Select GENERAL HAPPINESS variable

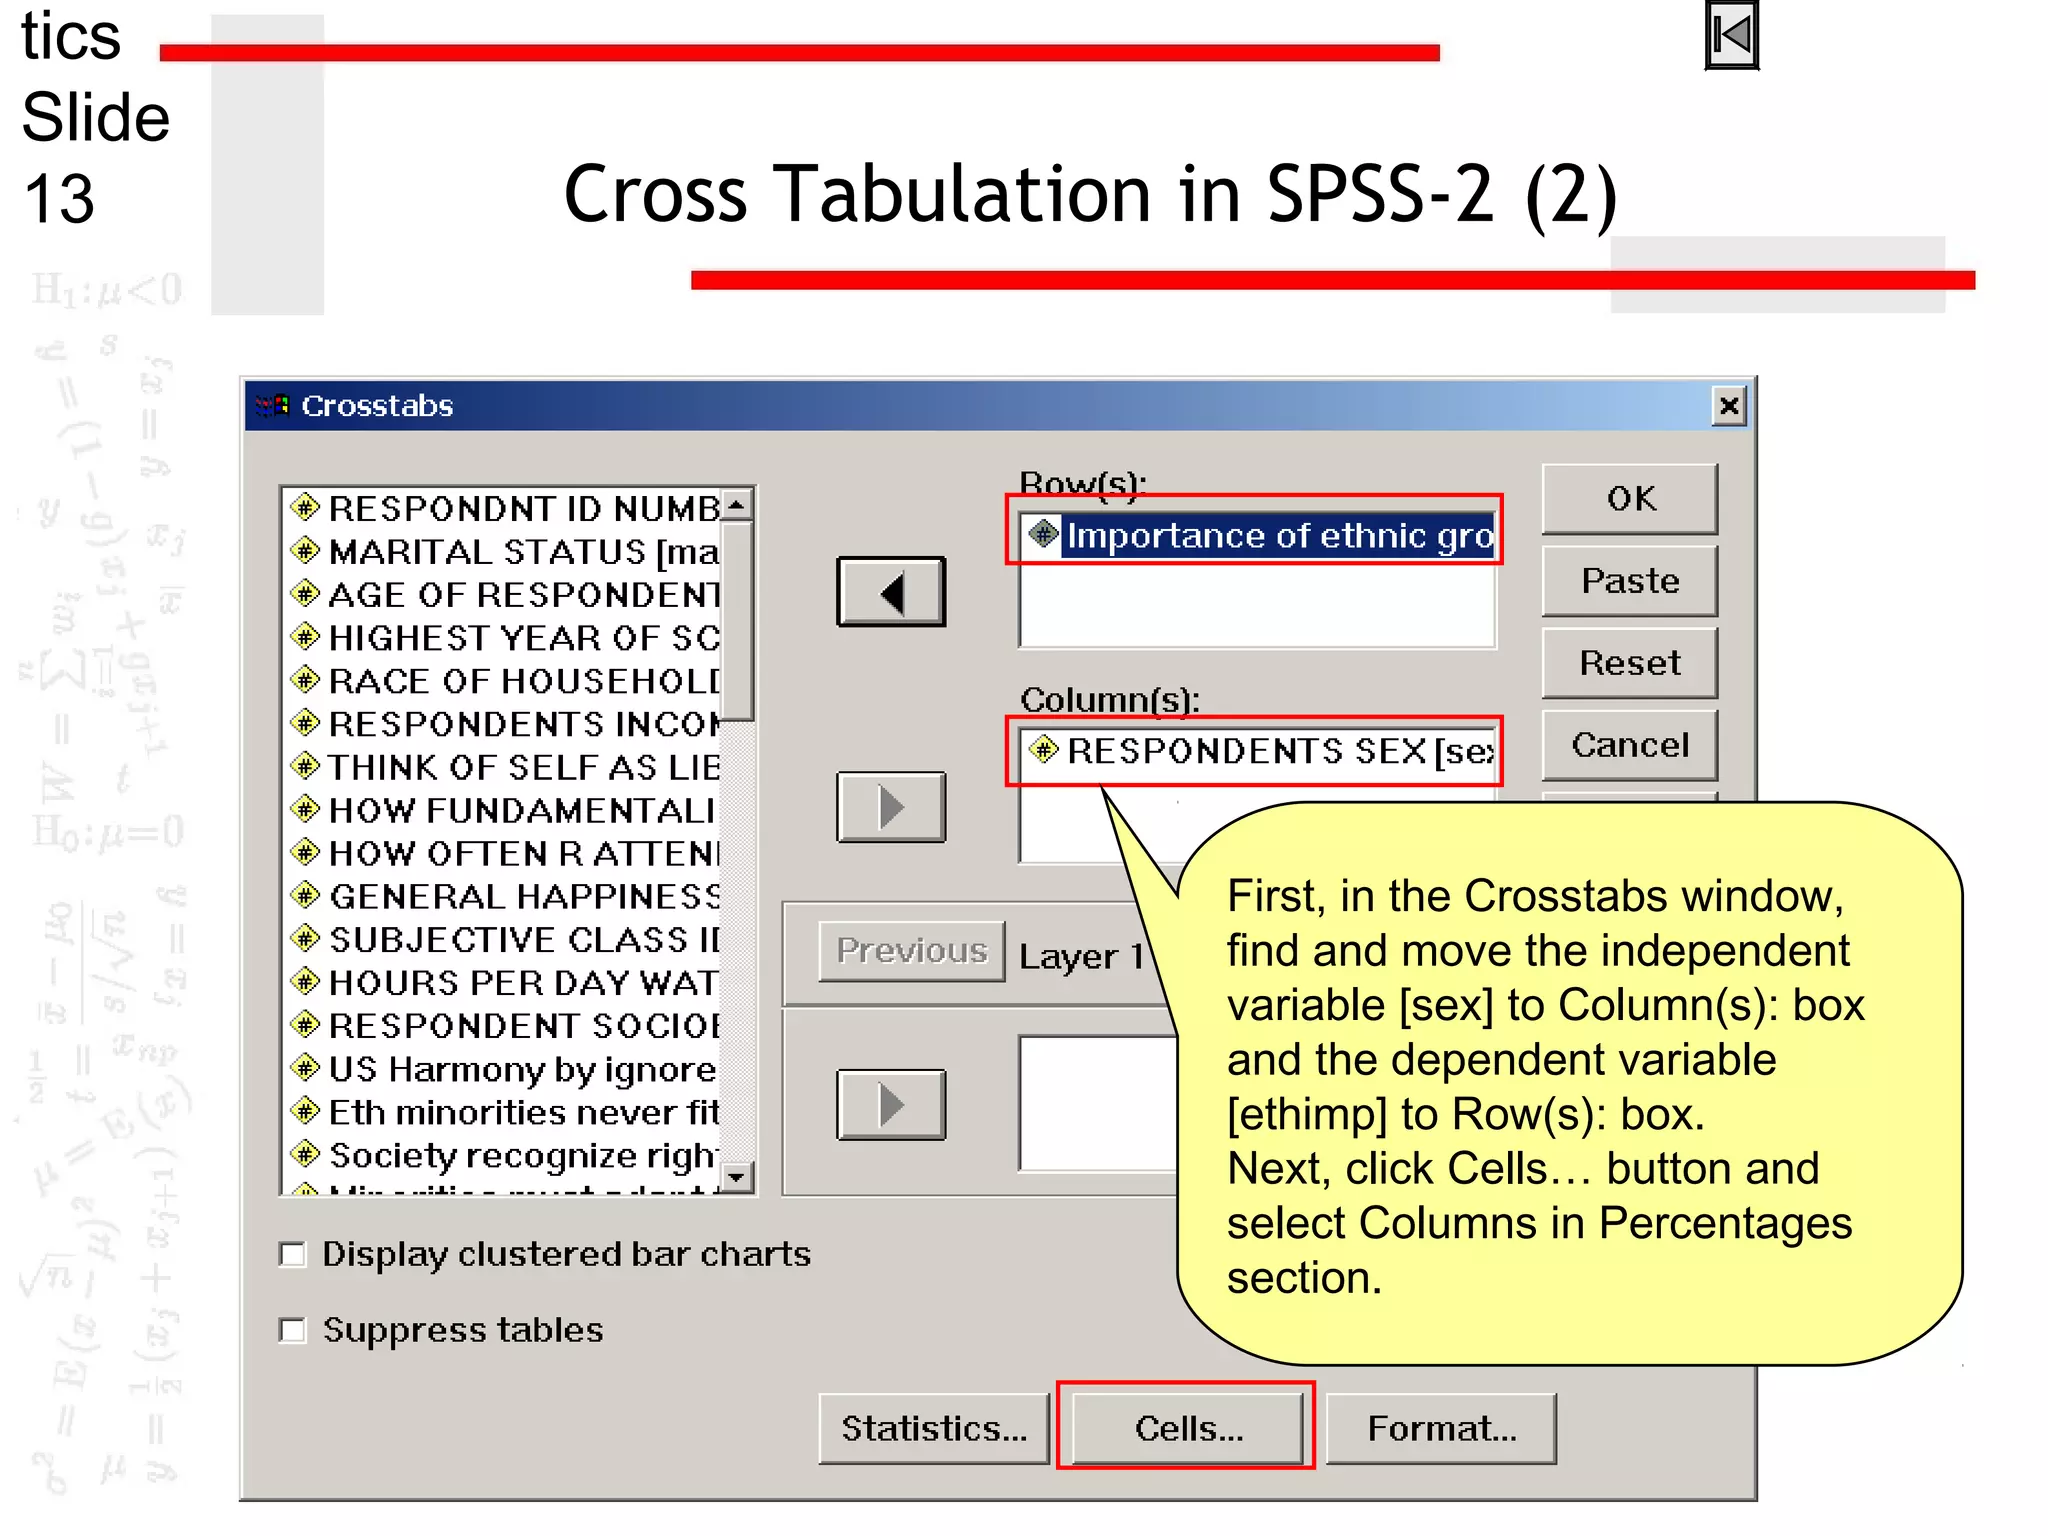(505, 895)
